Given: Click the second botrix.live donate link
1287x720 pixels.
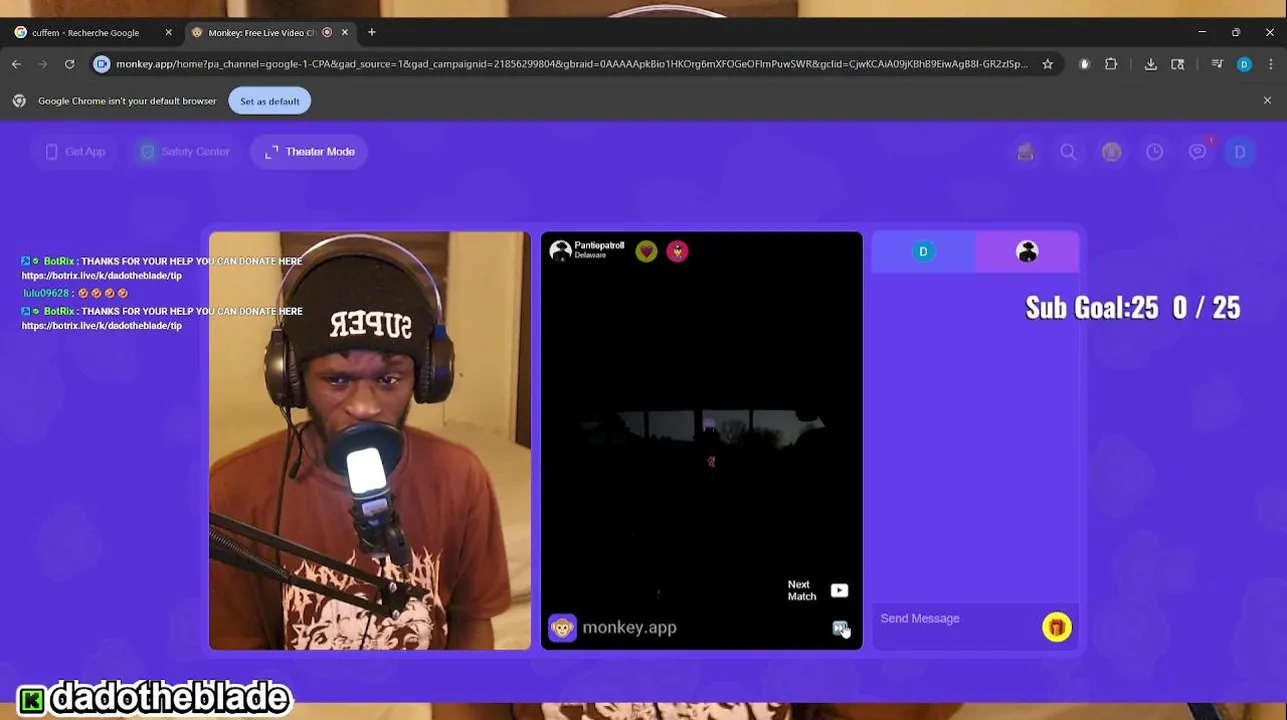Looking at the screenshot, I should click(102, 326).
